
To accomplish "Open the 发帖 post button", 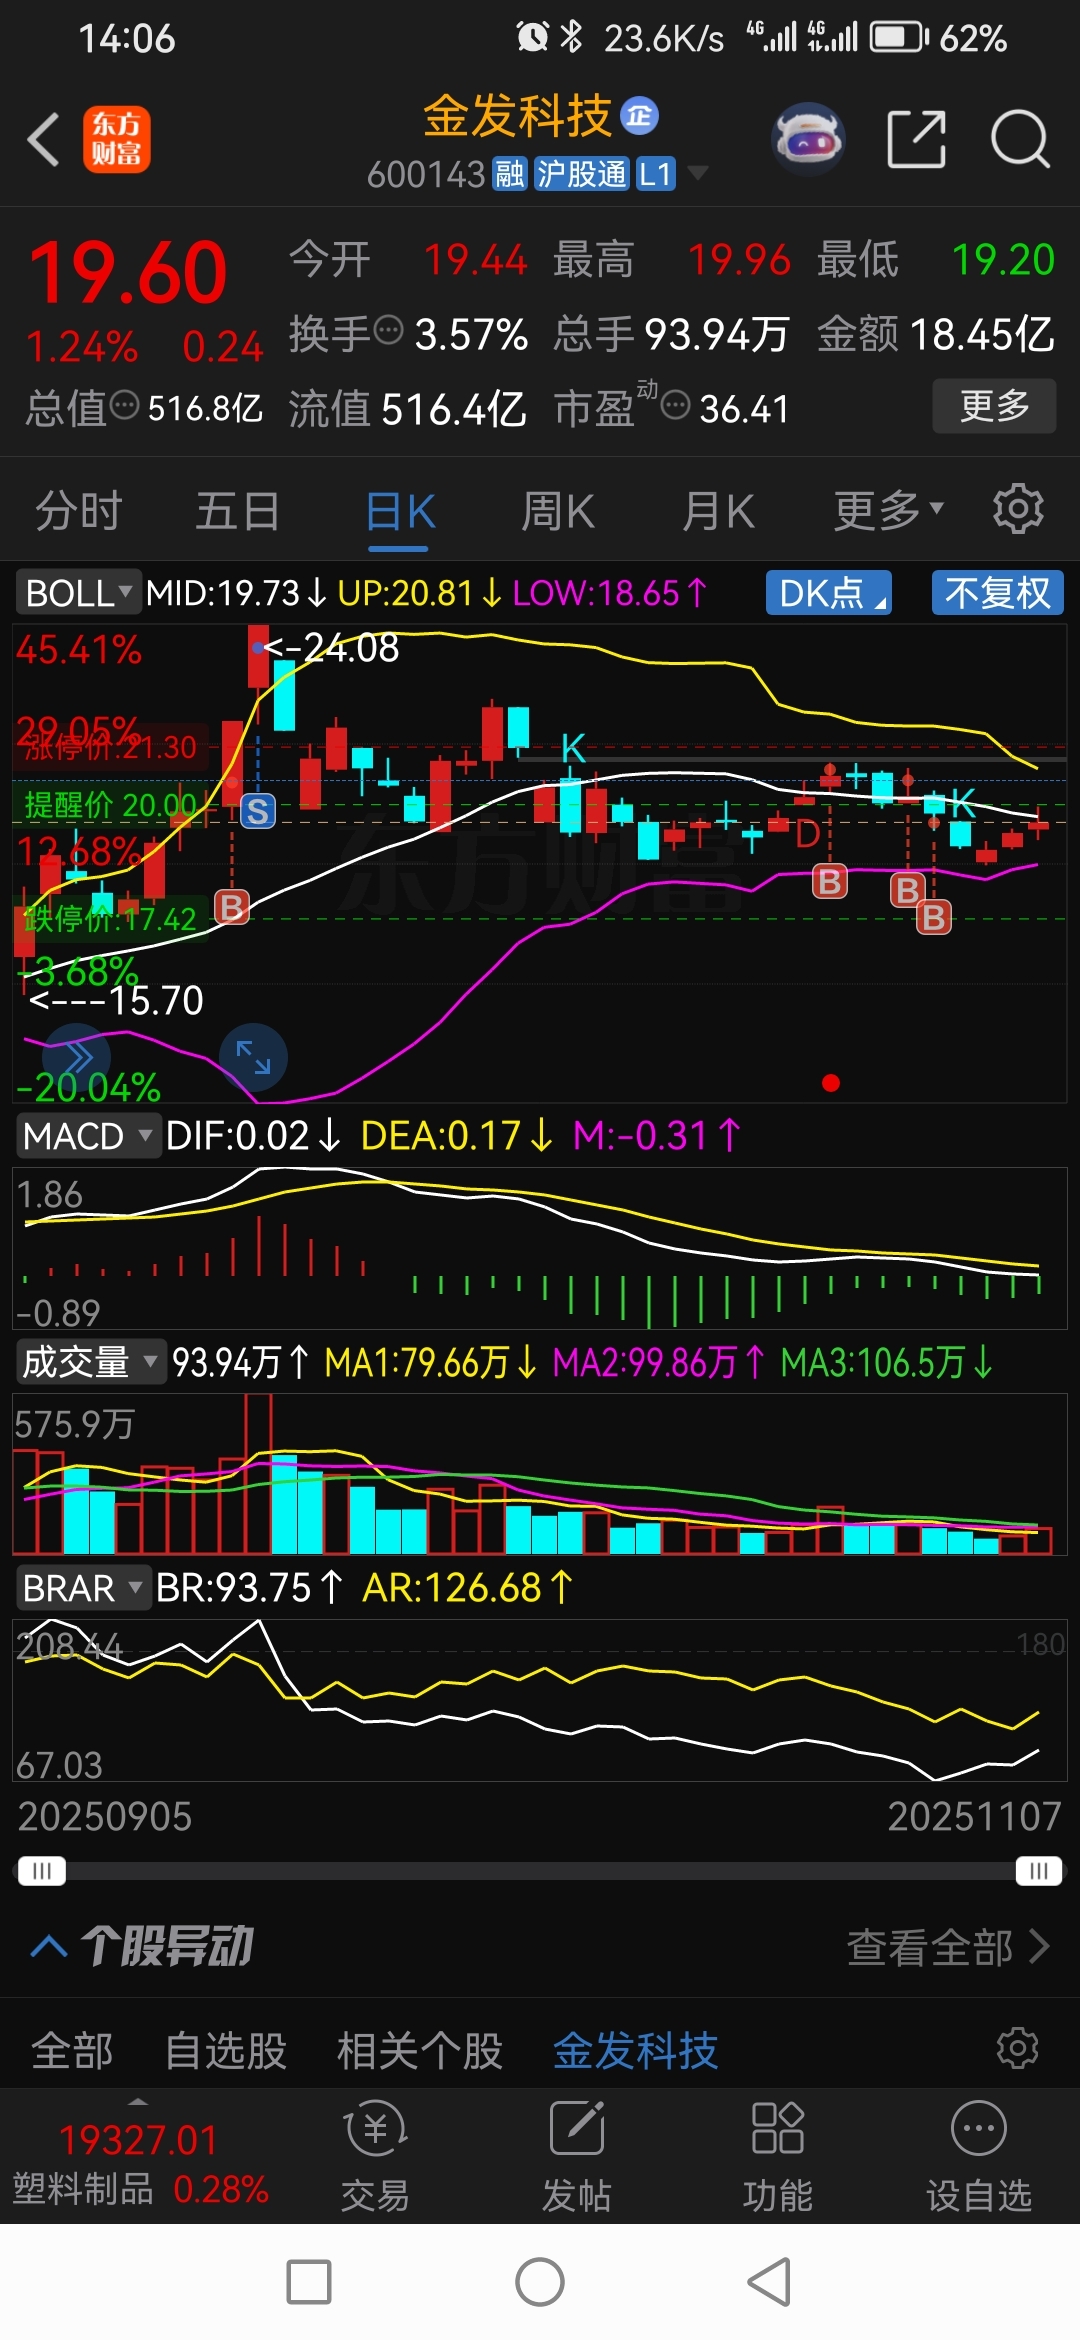I will click(x=577, y=2157).
